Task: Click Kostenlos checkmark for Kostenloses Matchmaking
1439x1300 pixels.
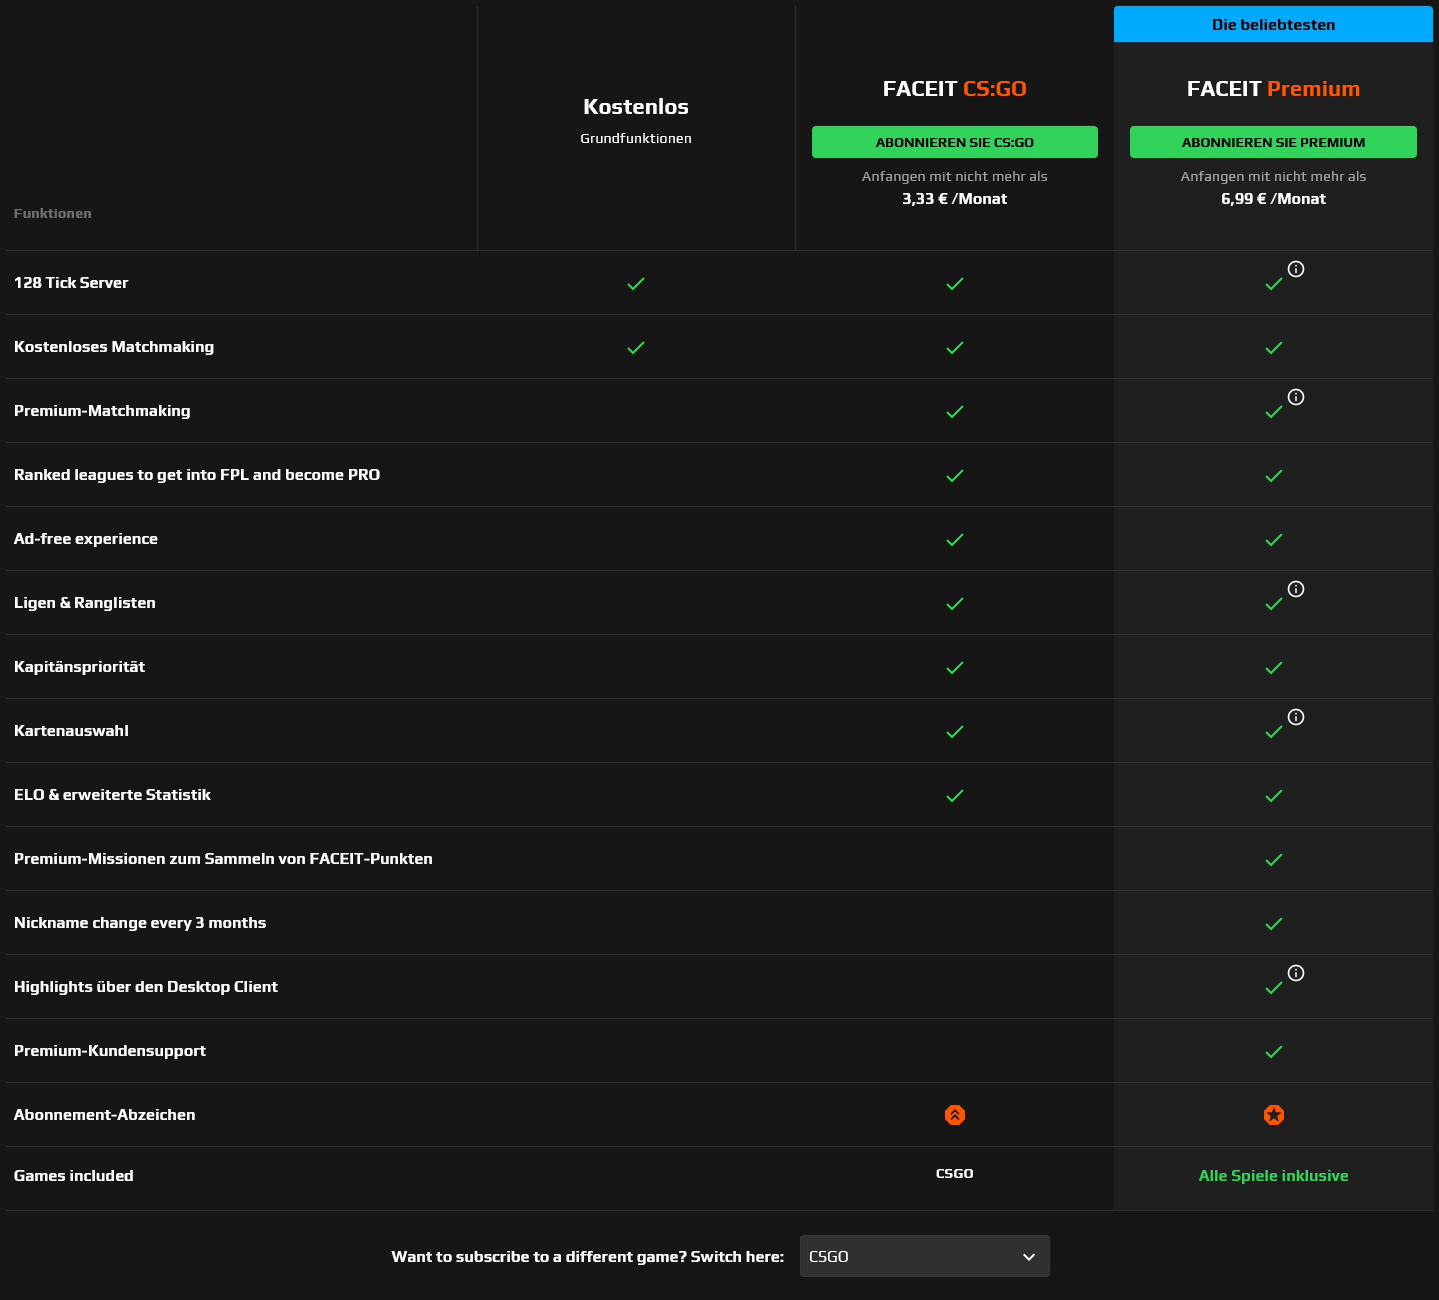Action: pos(636,348)
